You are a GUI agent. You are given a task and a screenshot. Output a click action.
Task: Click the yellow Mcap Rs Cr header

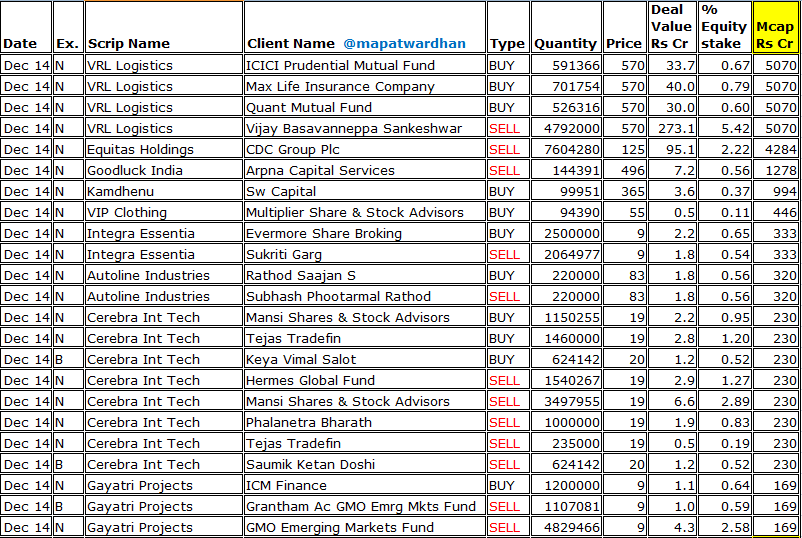click(775, 27)
